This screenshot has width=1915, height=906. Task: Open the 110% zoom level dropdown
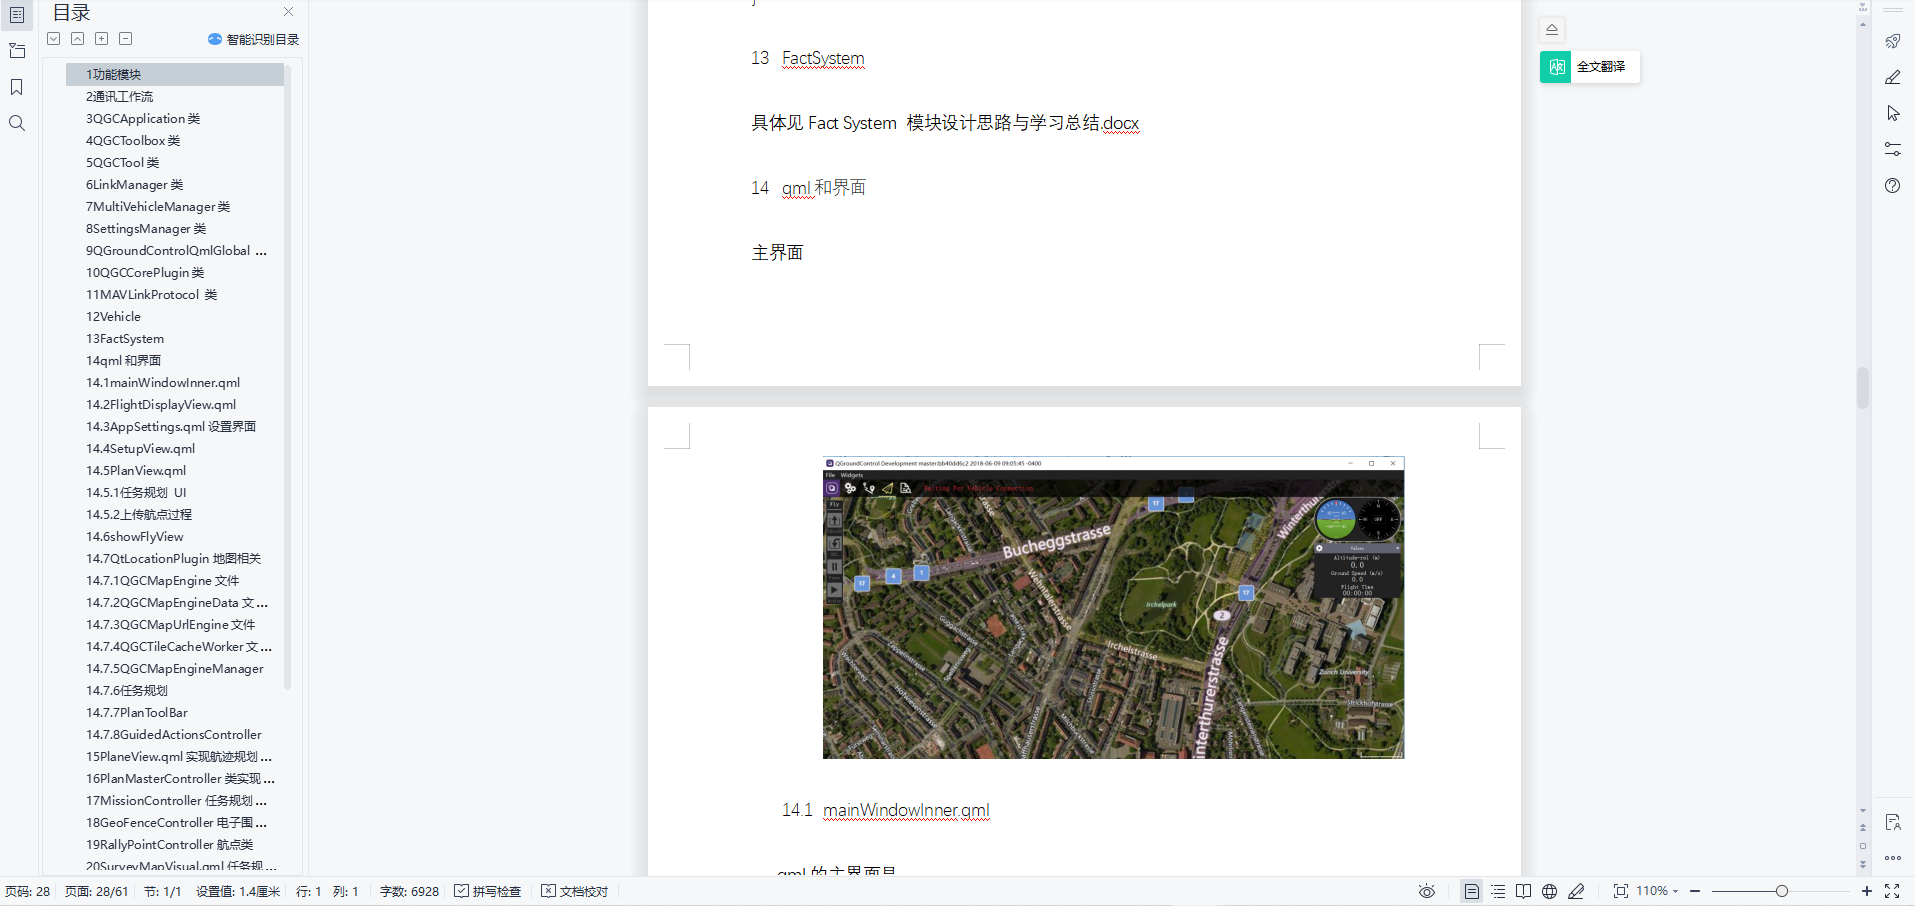coord(1660,891)
